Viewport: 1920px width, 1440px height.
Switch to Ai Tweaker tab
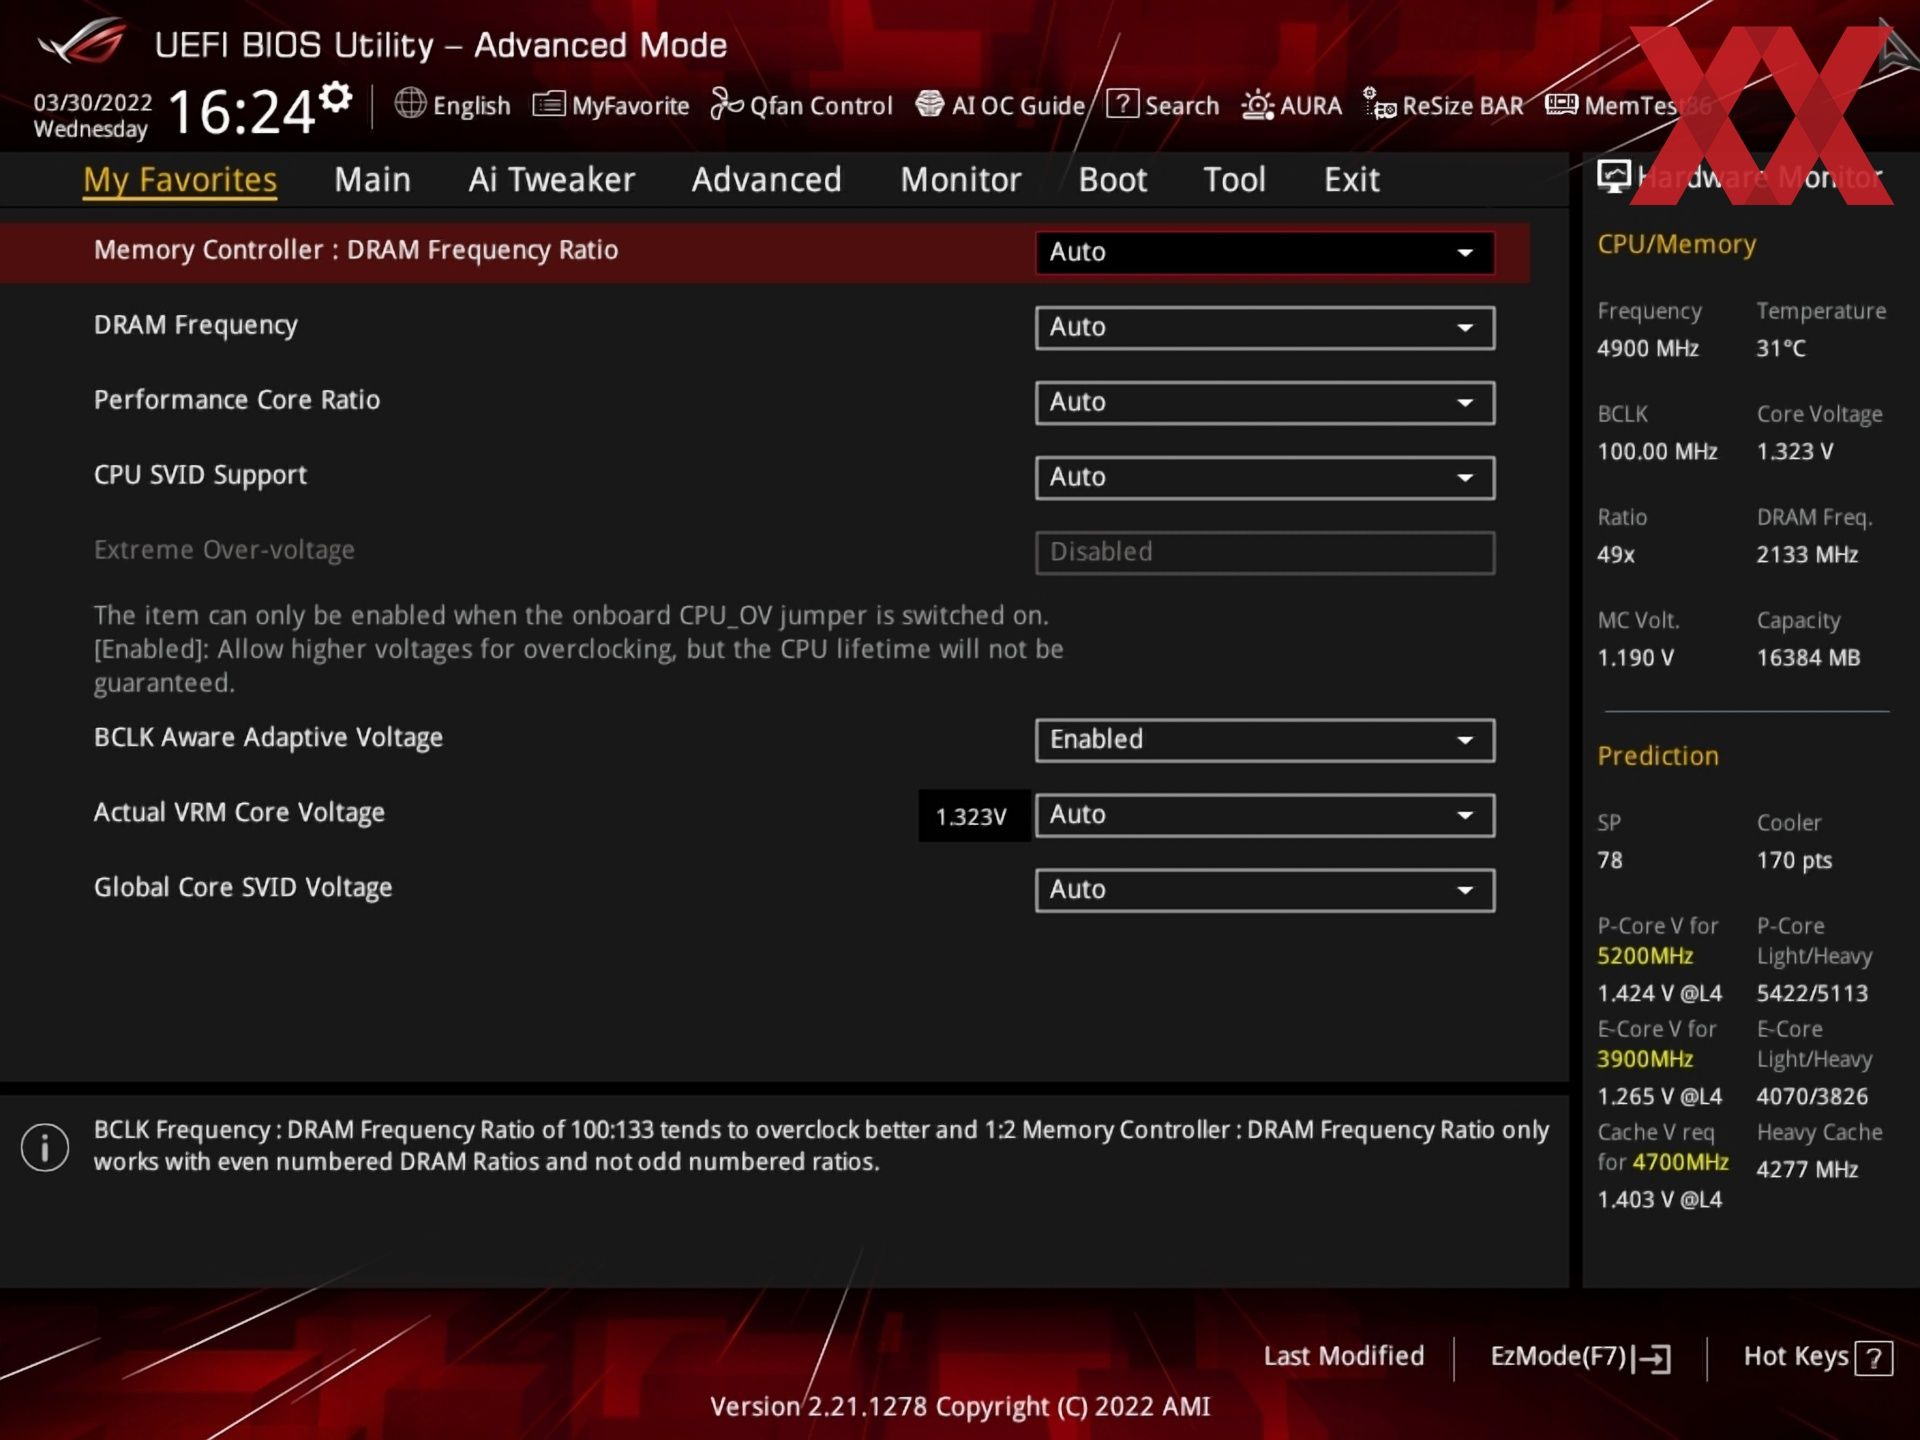(x=551, y=180)
